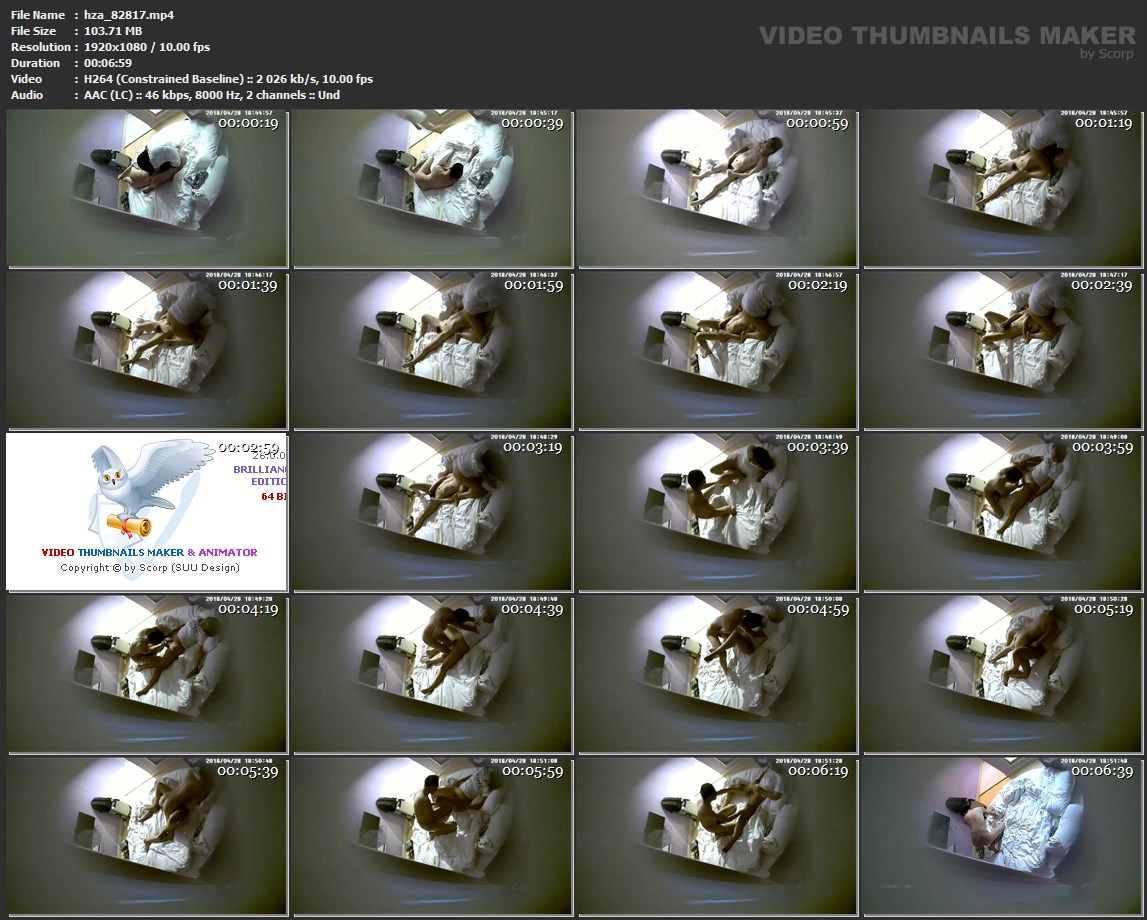This screenshot has height=920, width=1147.
Task: Select the thumbnail stamped 00:05:19
Action: pyautogui.click(x=1003, y=674)
